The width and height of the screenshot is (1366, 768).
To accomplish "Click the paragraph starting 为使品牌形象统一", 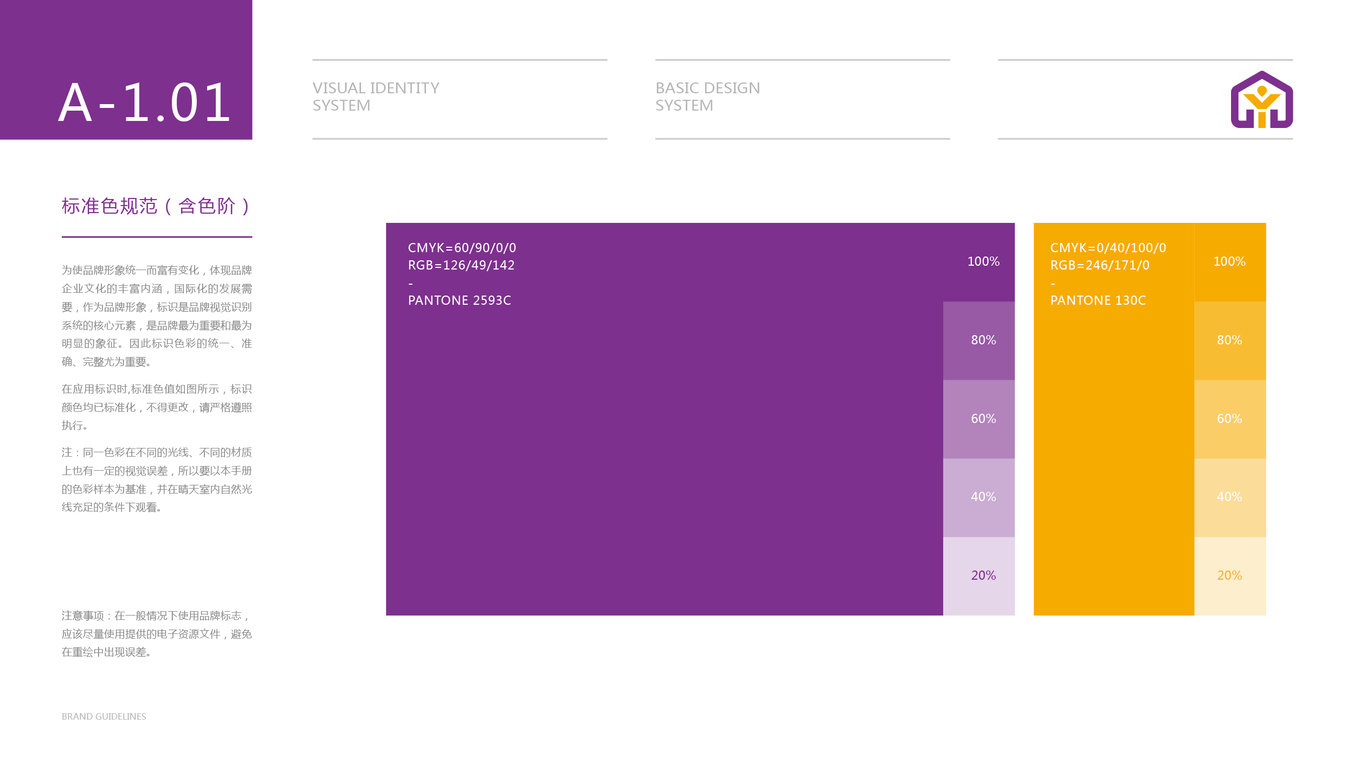I will pyautogui.click(x=157, y=316).
